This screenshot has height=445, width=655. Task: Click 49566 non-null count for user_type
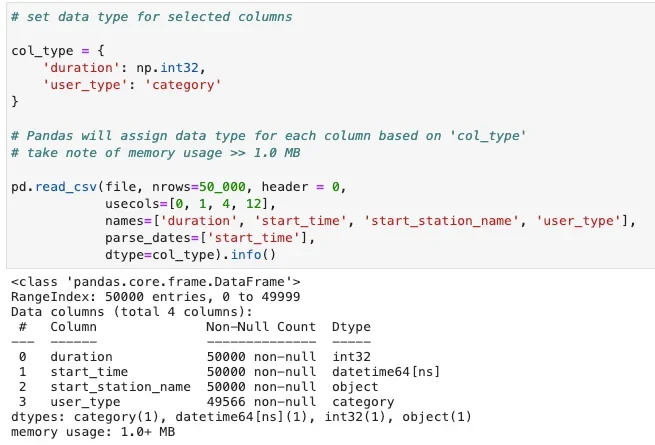[x=261, y=402]
